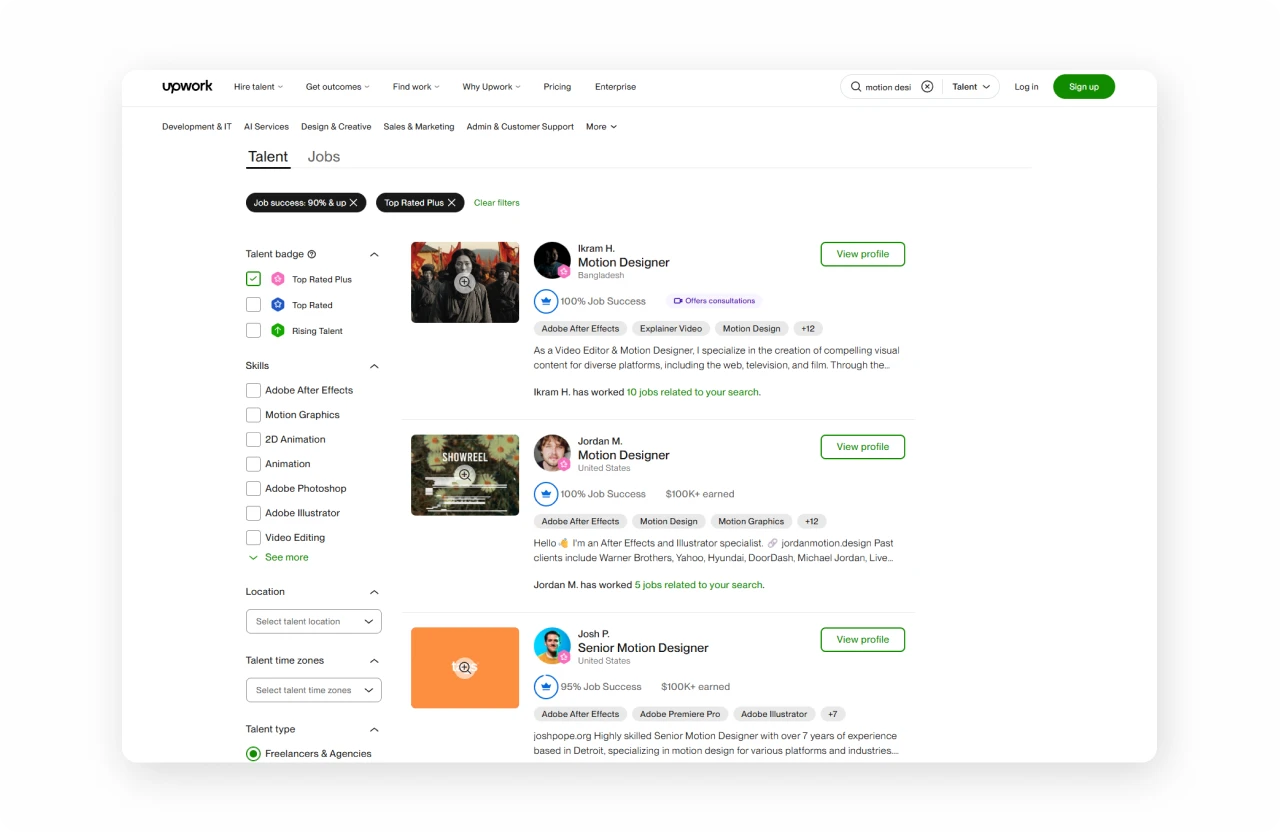The height and width of the screenshot is (832, 1280).
Task: Collapse the Talent badge section
Action: pyautogui.click(x=374, y=254)
